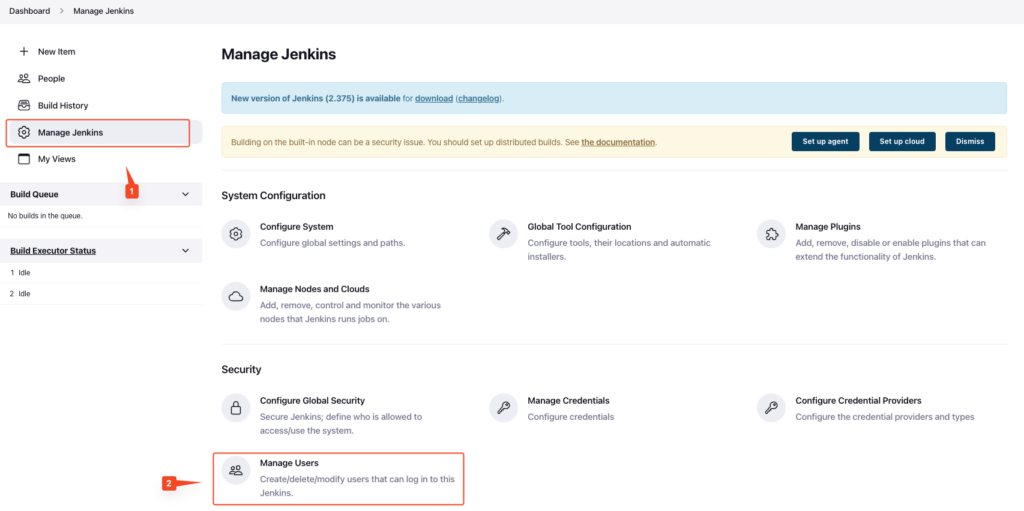Click 'Configure credentials' description text
Viewport: 1024px width, 511px height.
[571, 417]
